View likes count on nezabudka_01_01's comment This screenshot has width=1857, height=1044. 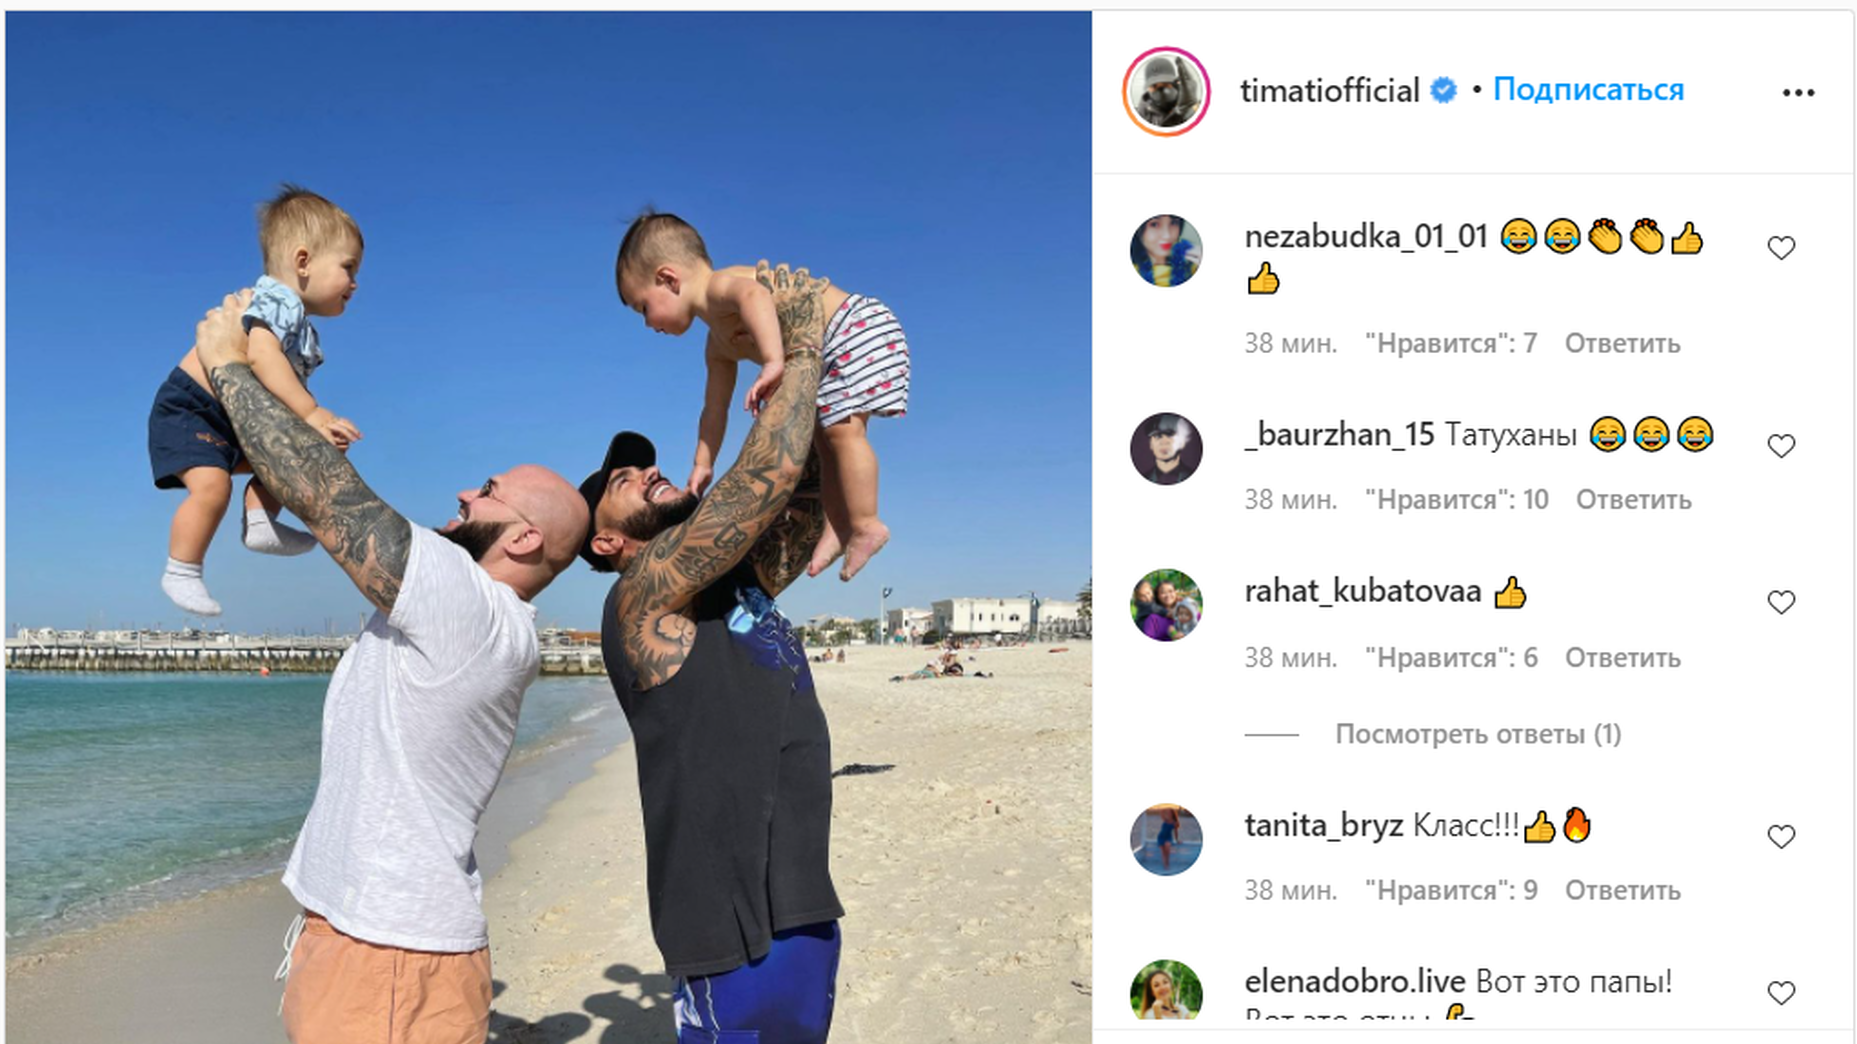coord(1451,343)
